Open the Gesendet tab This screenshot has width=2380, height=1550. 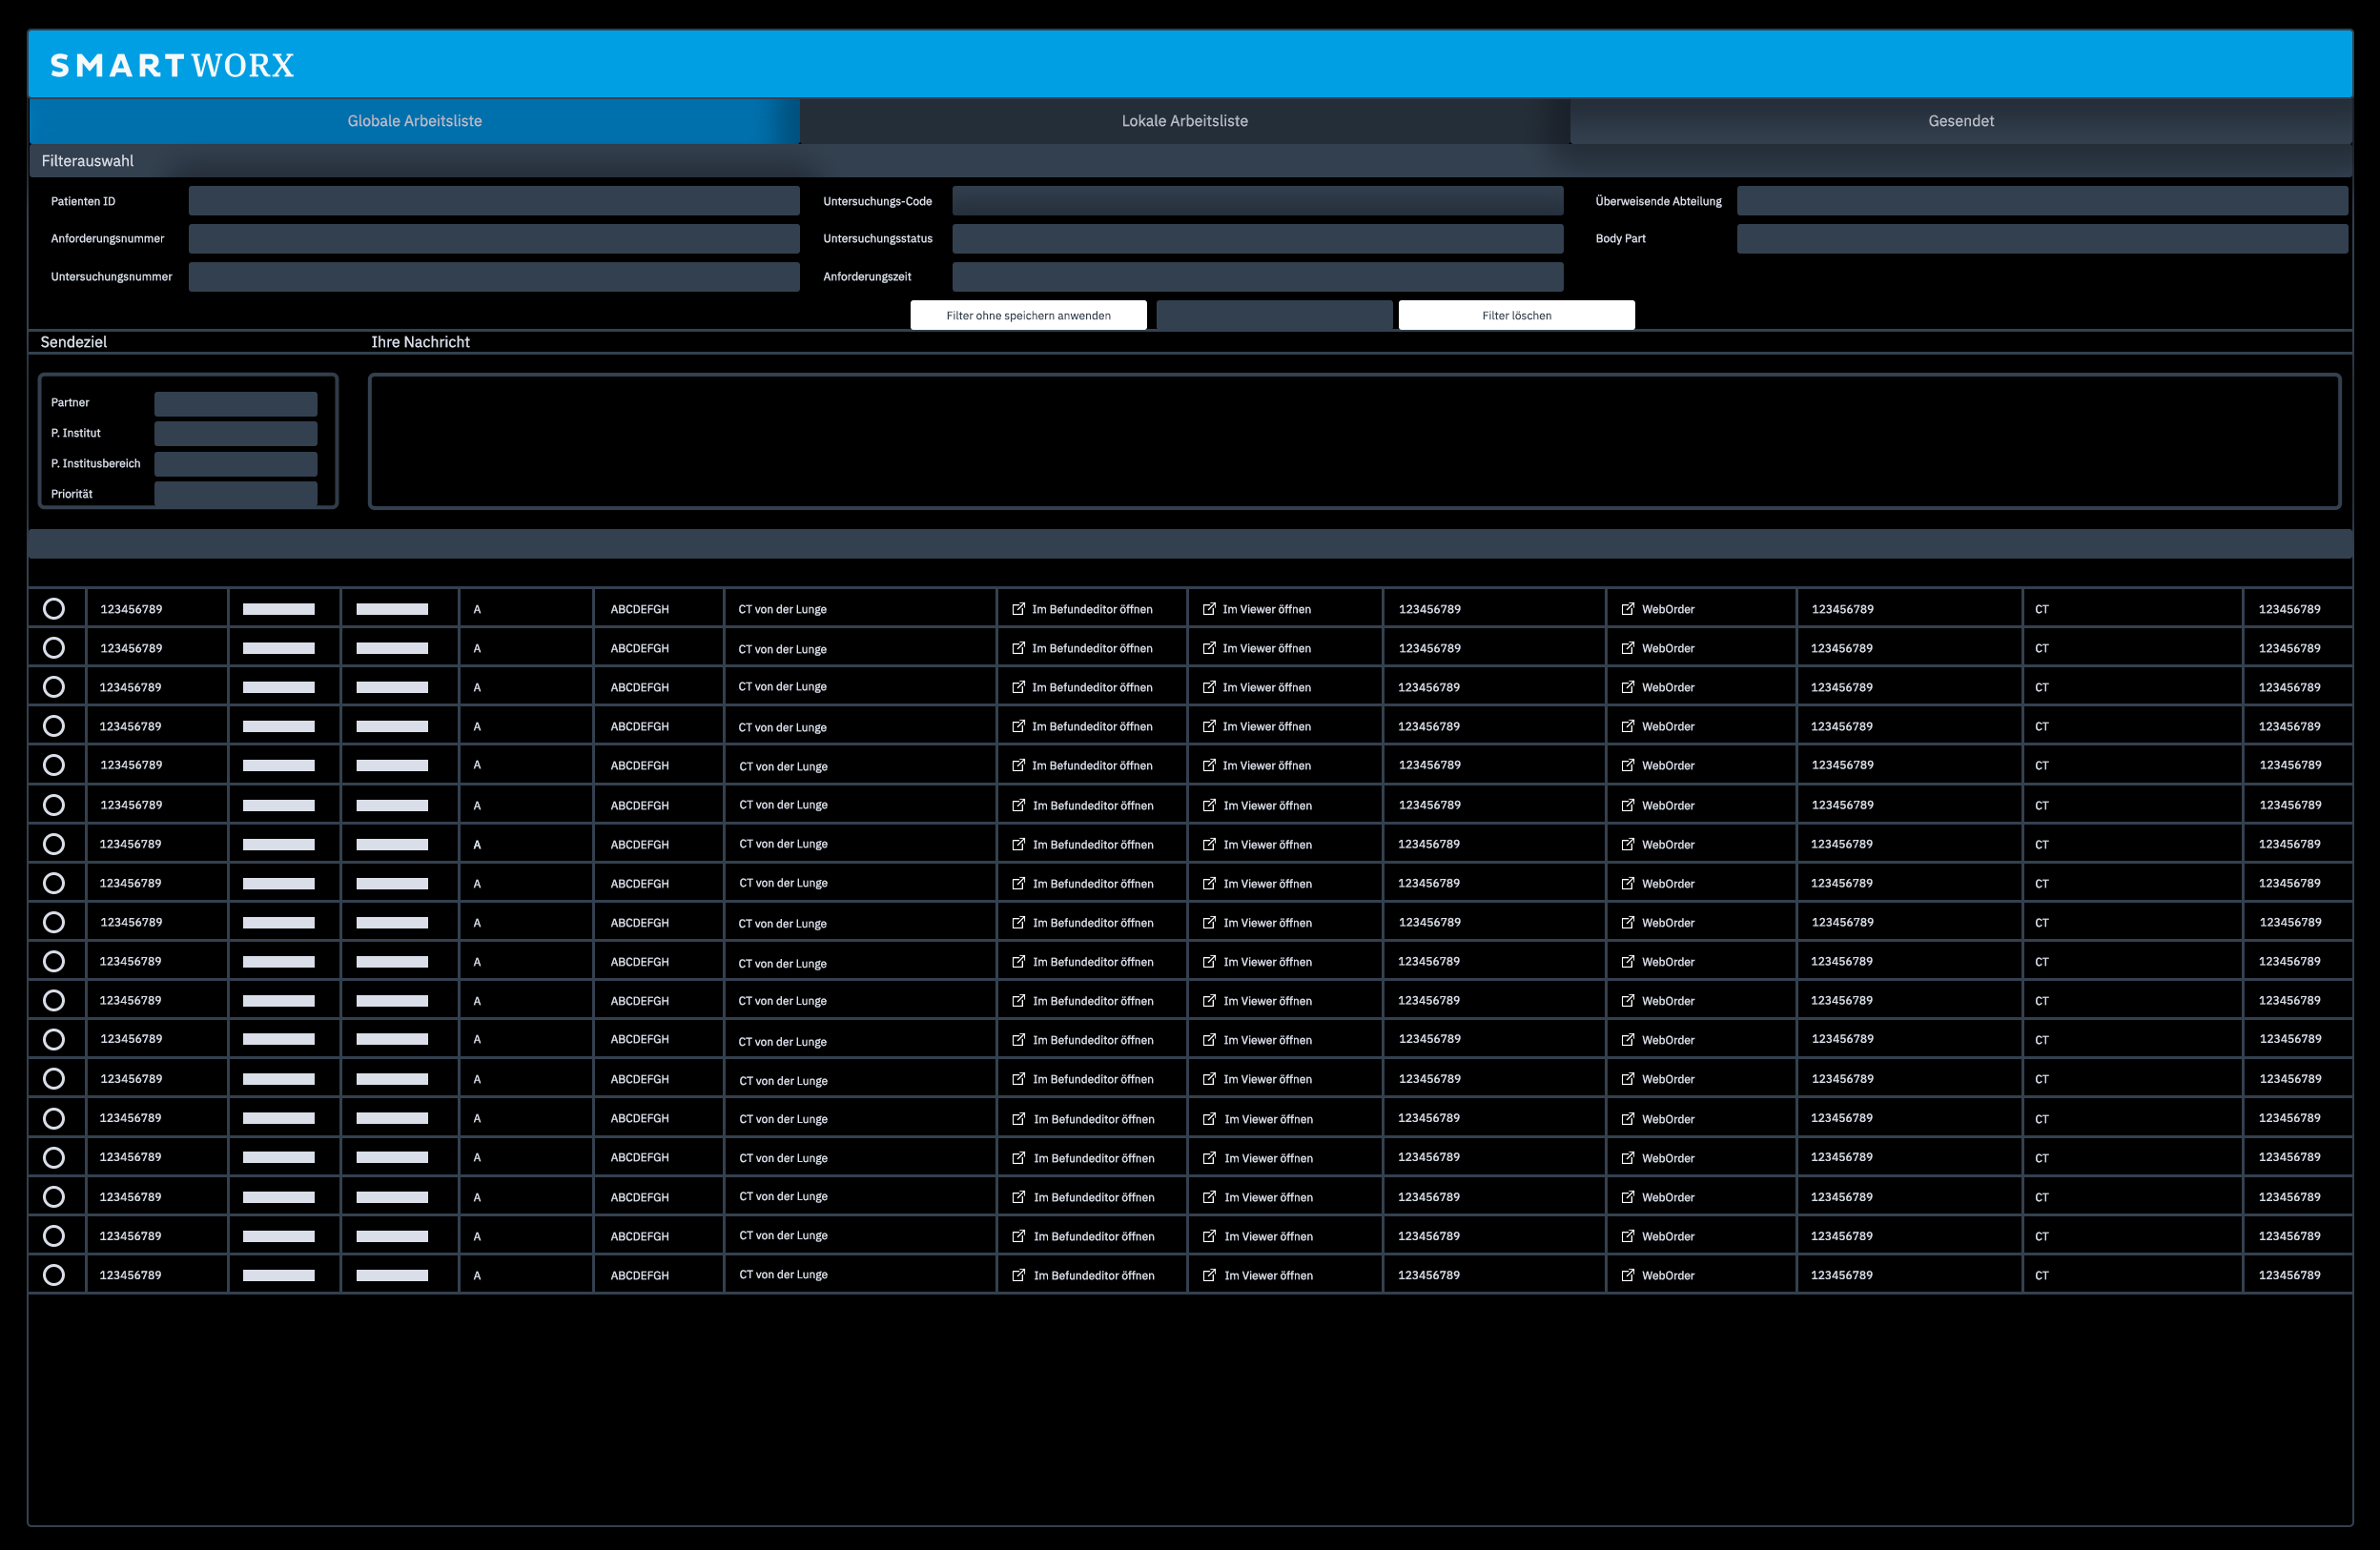(1961, 121)
